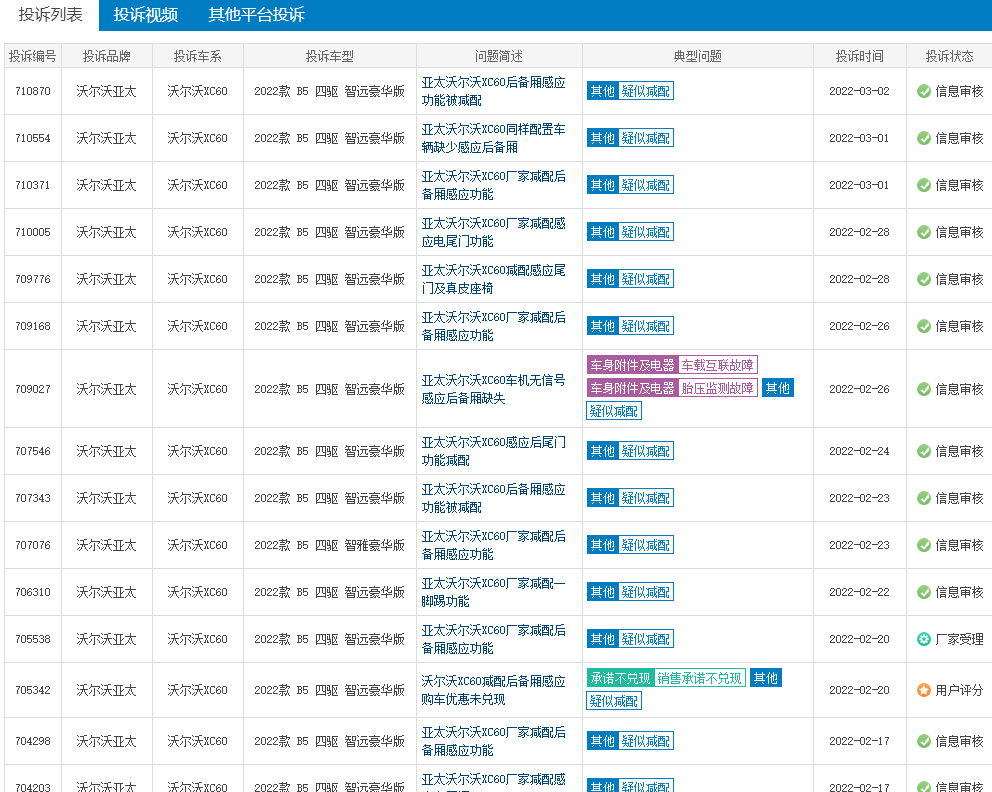
Task: Click the status check icon in row 704298
Action: 924,741
